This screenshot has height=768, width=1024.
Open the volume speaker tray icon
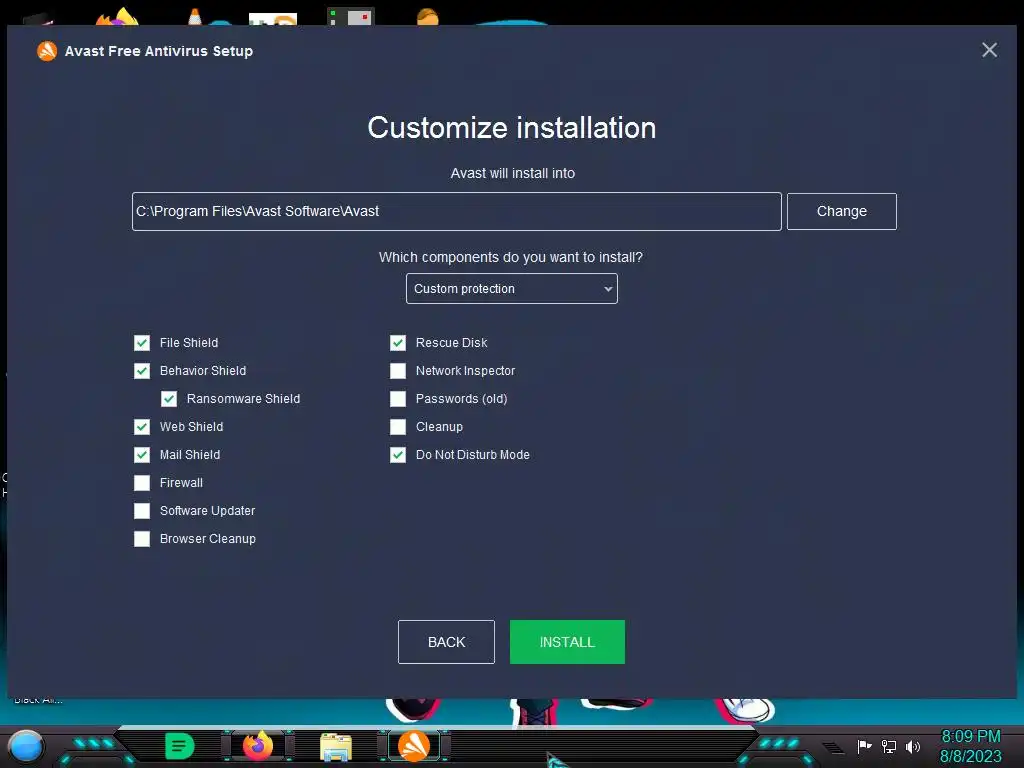click(913, 746)
